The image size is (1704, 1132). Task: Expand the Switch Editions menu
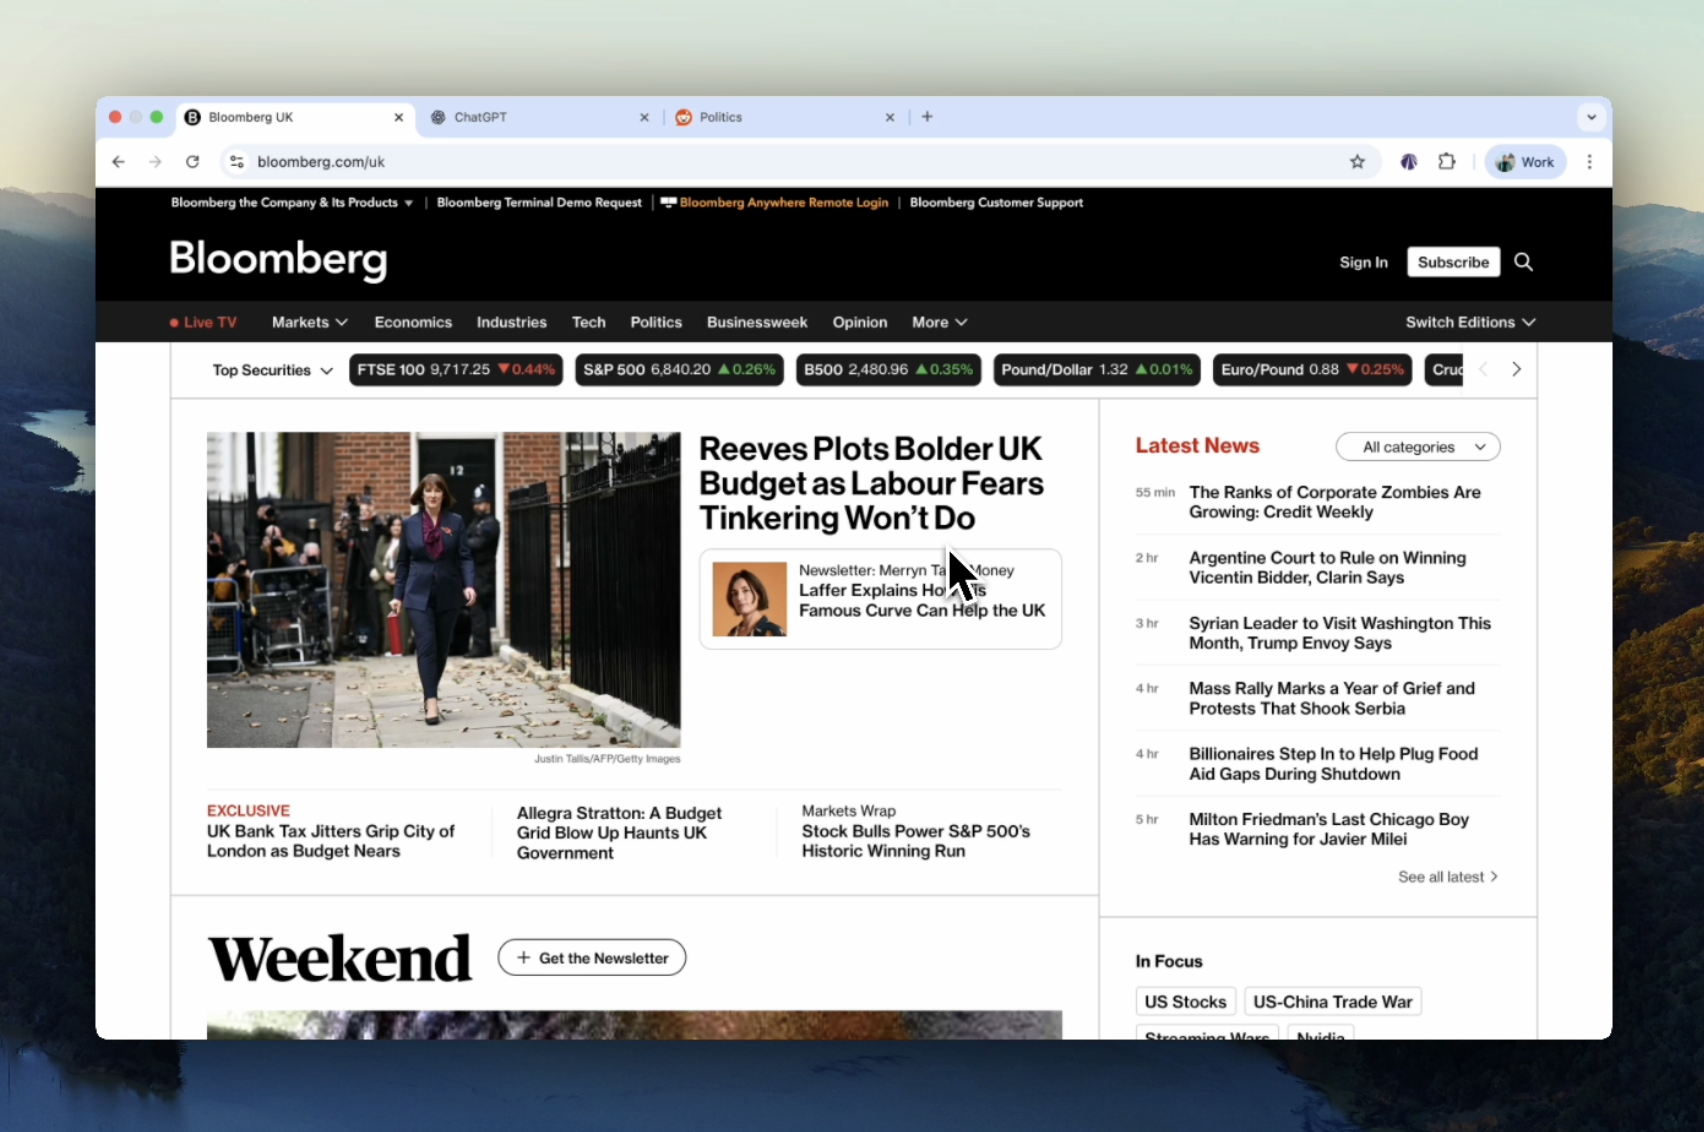1469,322
